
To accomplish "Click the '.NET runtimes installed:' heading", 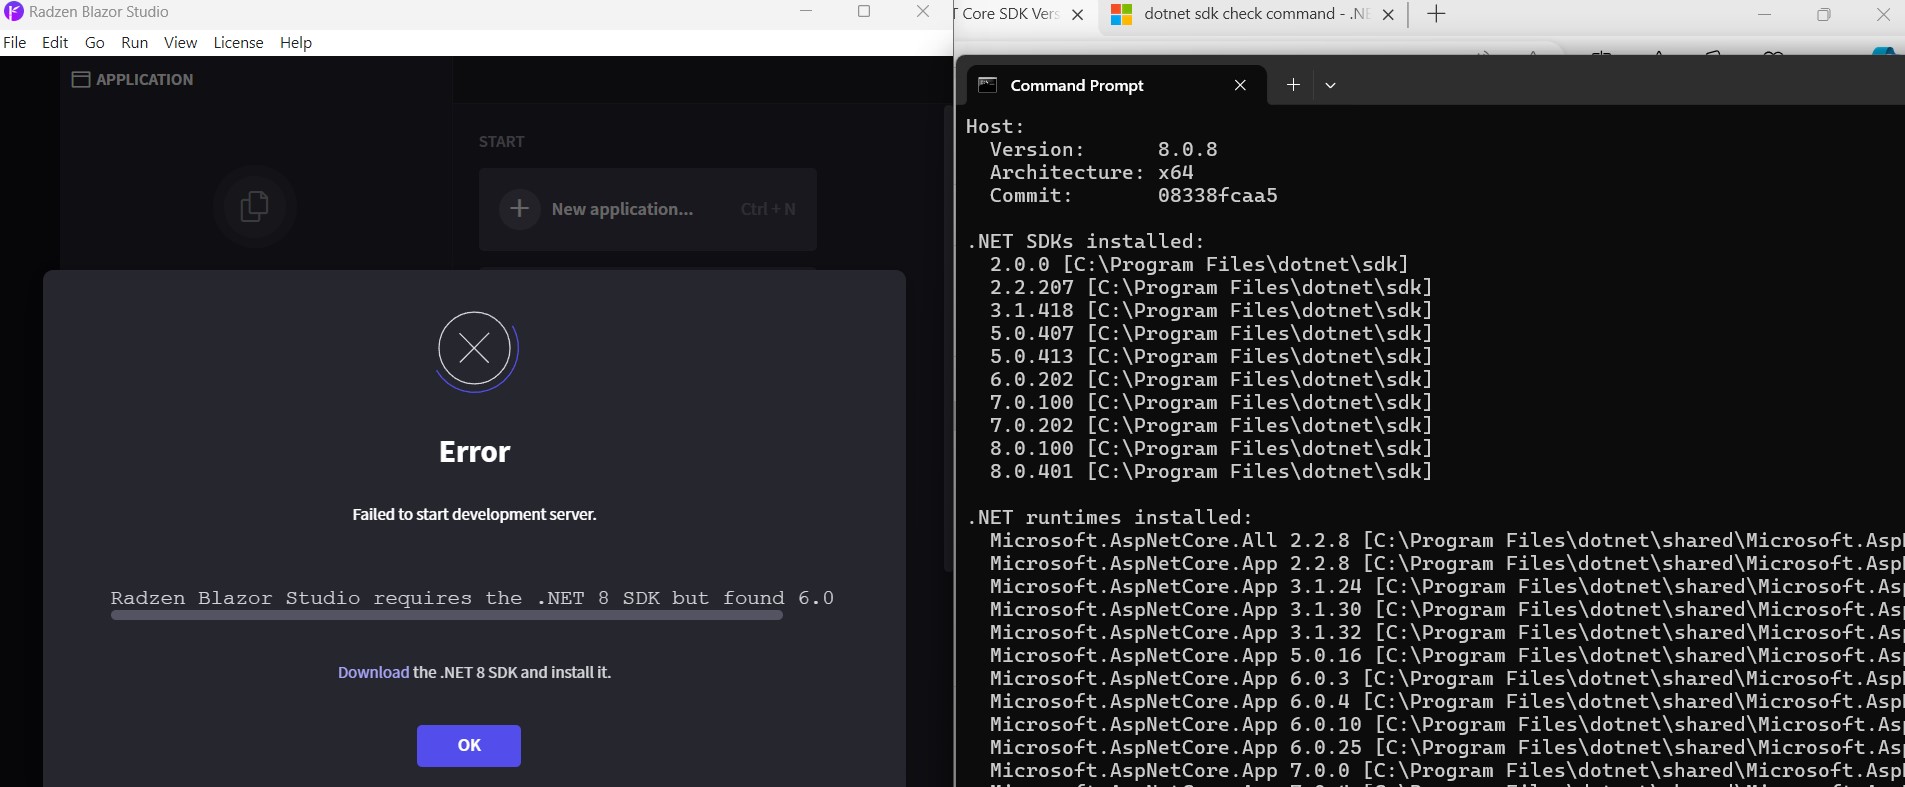I will (1109, 517).
